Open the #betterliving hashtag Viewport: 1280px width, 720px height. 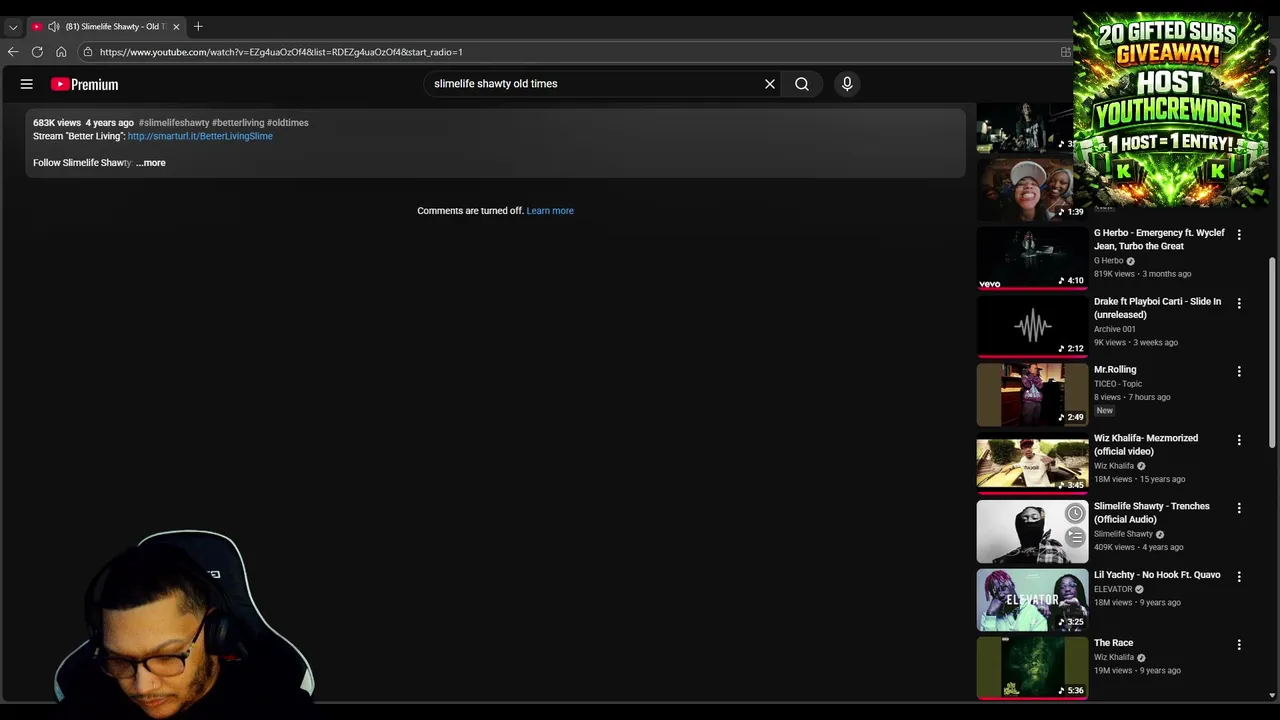click(x=238, y=123)
